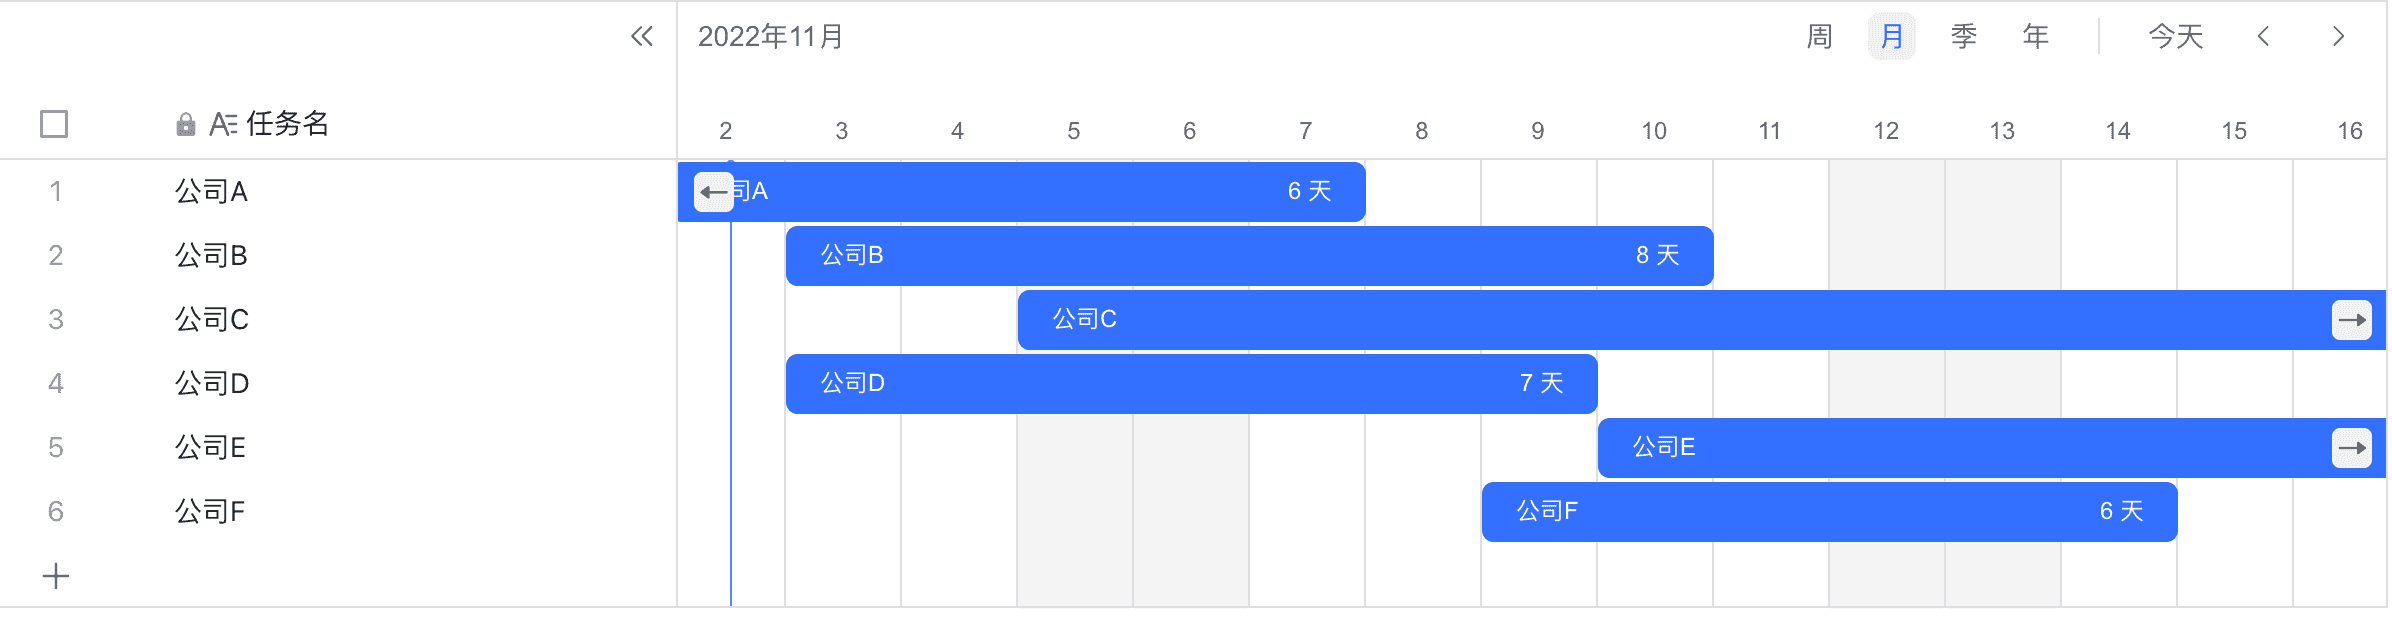
Task: Click the right arrow on 公司E bar
Action: coord(2352,448)
